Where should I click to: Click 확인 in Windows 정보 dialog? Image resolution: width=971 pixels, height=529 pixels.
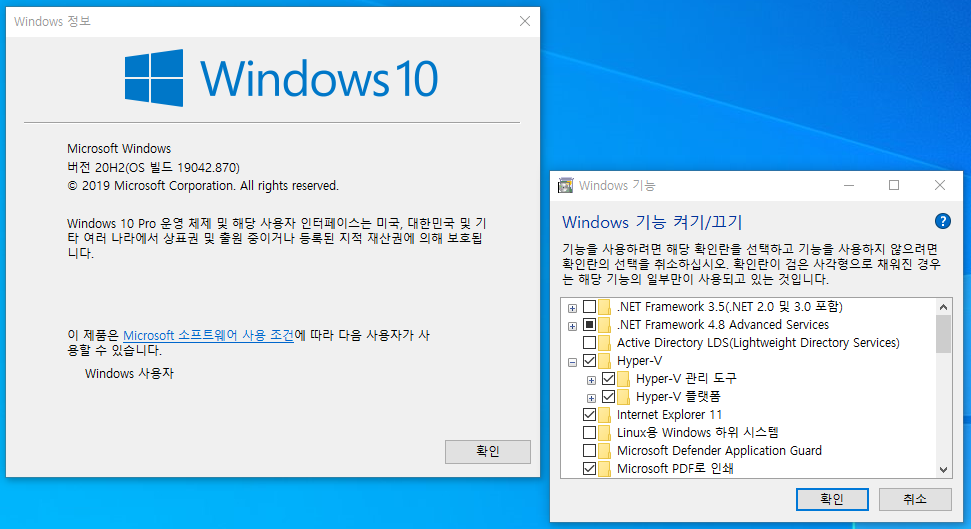click(x=488, y=452)
